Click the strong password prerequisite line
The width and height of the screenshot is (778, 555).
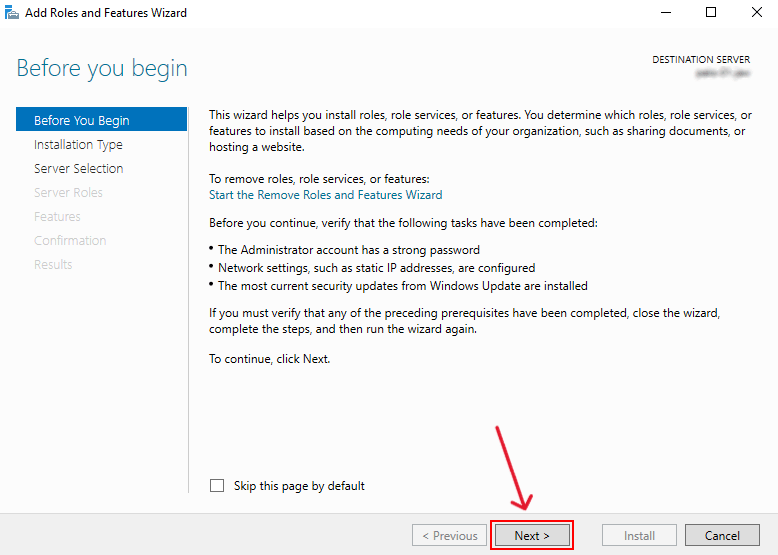[x=349, y=250]
